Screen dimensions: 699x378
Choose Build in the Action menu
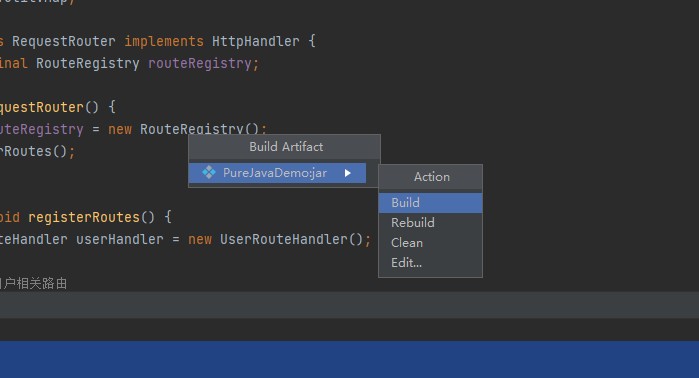[430, 203]
